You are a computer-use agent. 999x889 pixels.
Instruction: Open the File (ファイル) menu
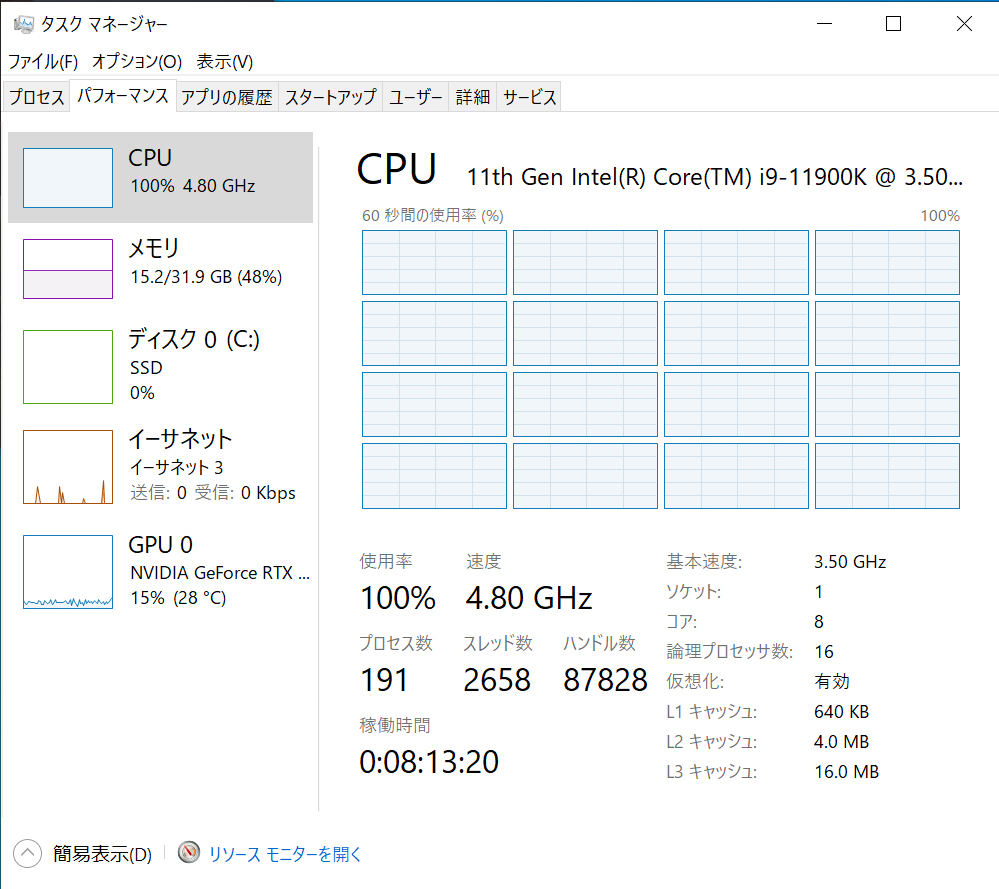coord(43,62)
